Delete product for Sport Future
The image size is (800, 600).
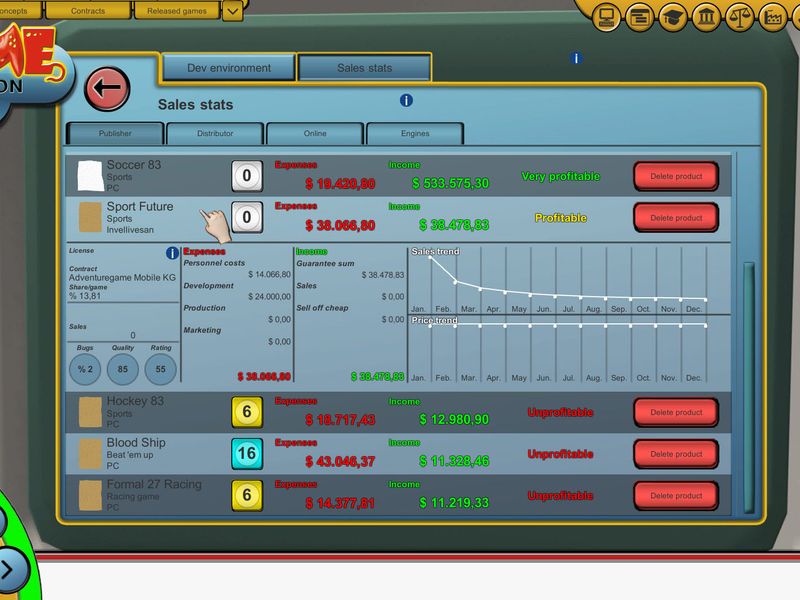[x=676, y=218]
